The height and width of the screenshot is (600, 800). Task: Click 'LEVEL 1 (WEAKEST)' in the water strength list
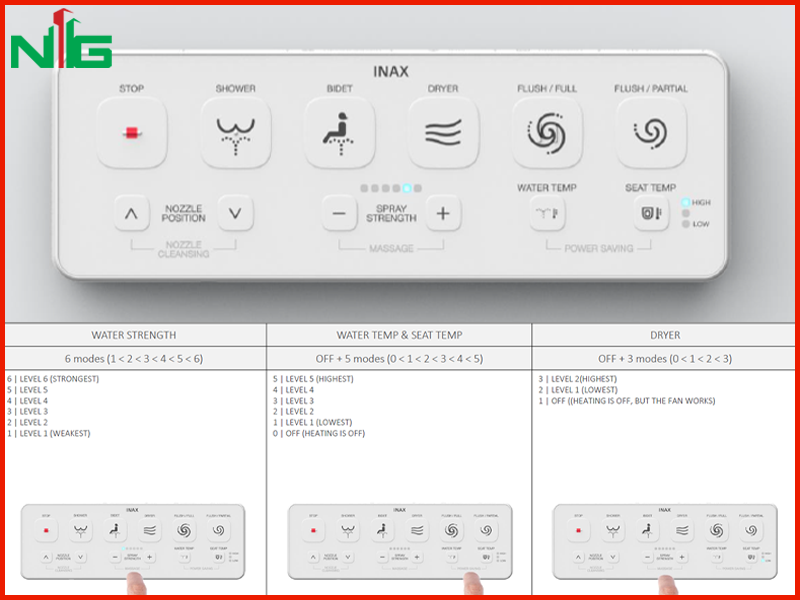point(48,433)
